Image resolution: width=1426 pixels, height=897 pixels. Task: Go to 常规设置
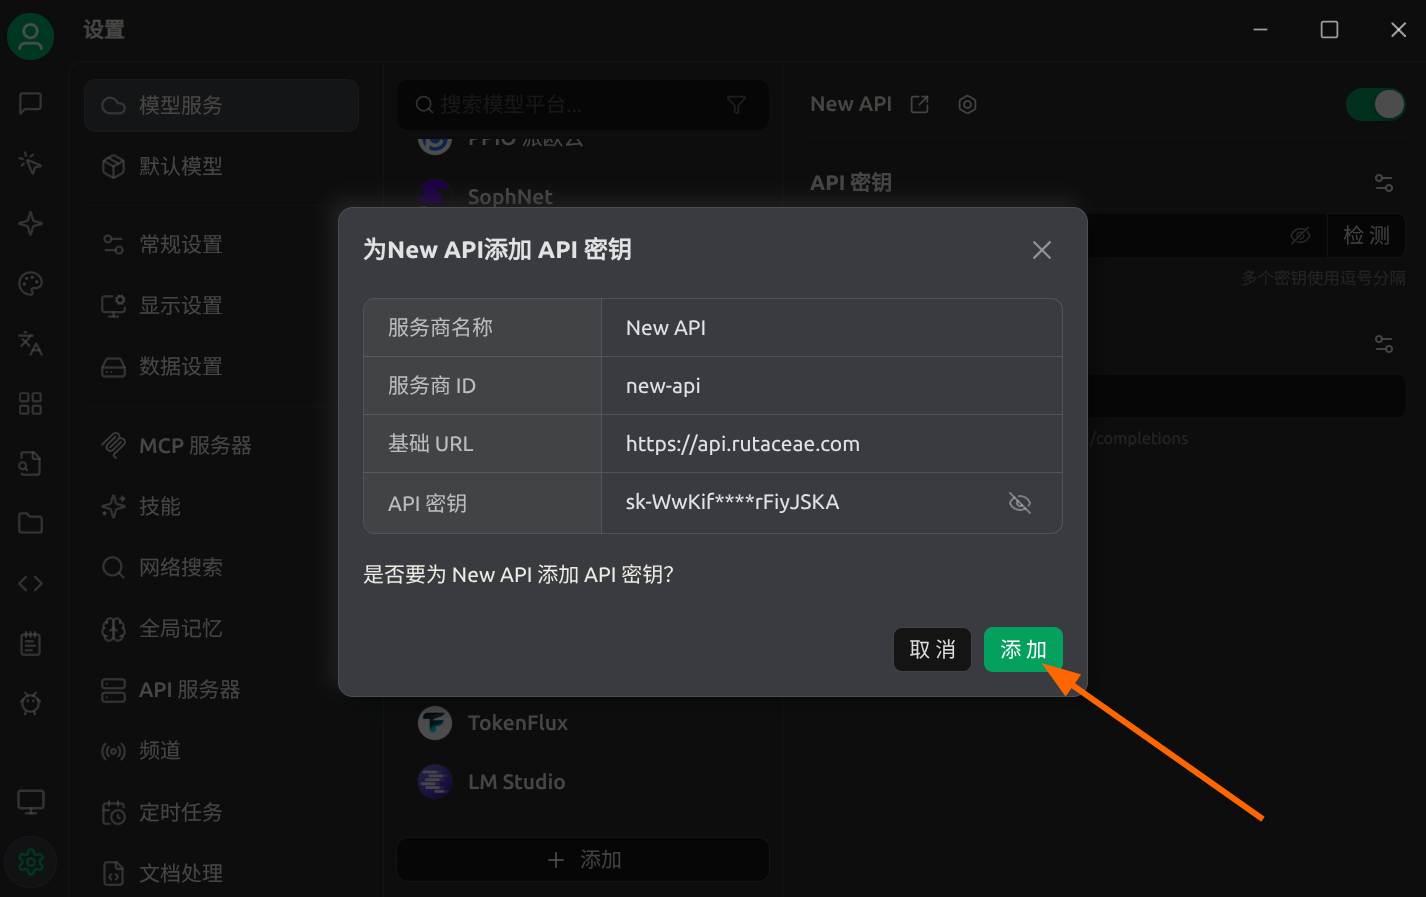point(221,244)
